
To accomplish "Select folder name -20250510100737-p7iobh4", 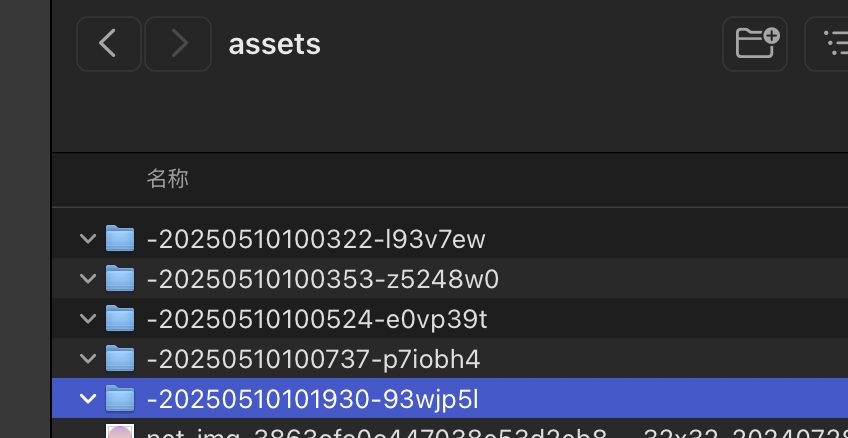I will (314, 358).
